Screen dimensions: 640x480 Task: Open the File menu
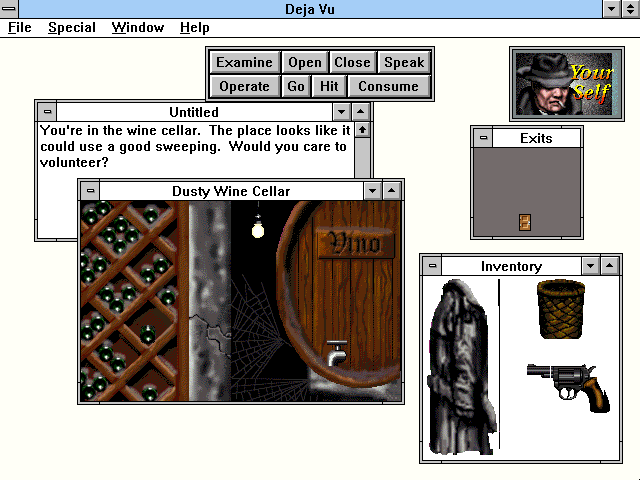click(x=20, y=27)
